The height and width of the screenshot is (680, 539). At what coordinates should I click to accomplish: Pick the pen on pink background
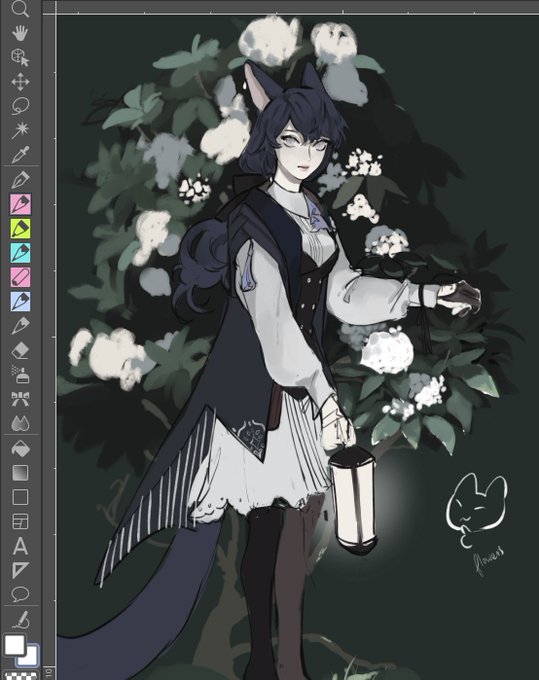click(20, 204)
